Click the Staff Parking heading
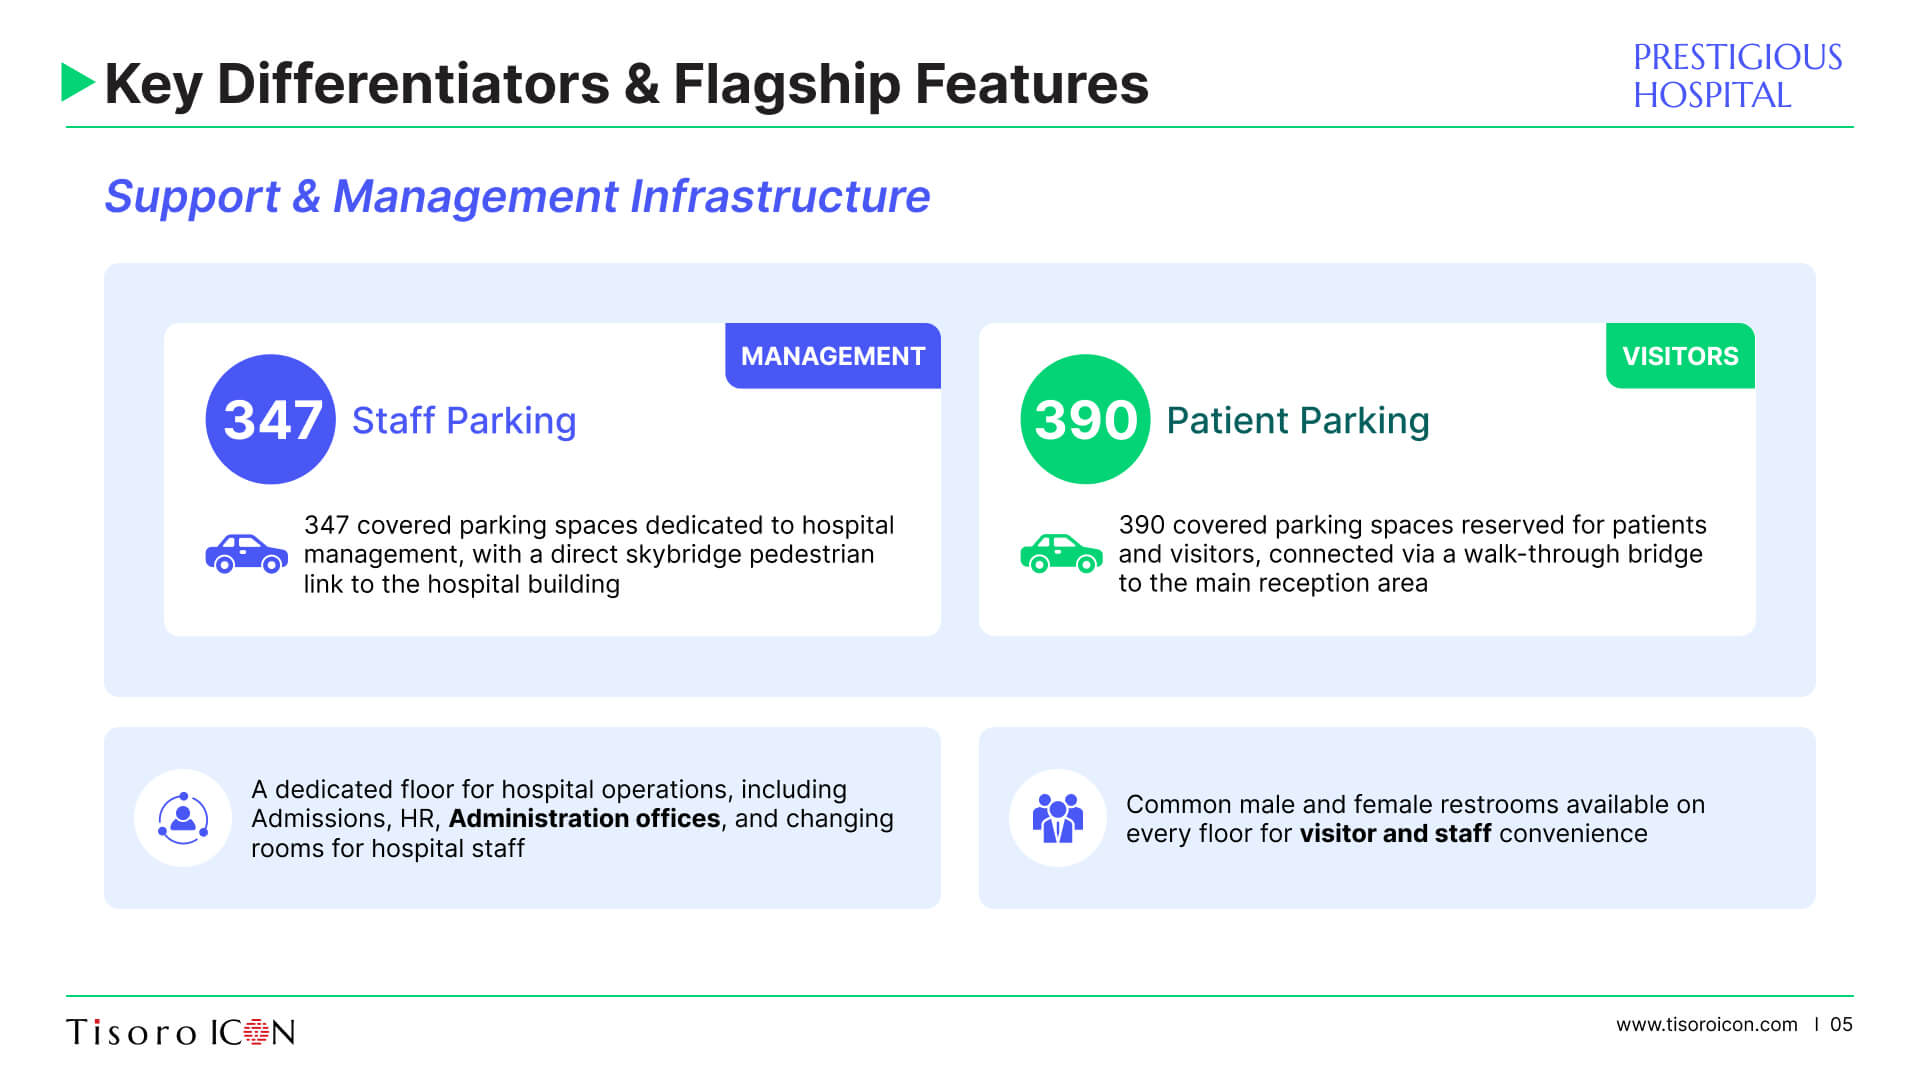Viewport: 1920px width, 1080px height. pyautogui.click(x=464, y=421)
